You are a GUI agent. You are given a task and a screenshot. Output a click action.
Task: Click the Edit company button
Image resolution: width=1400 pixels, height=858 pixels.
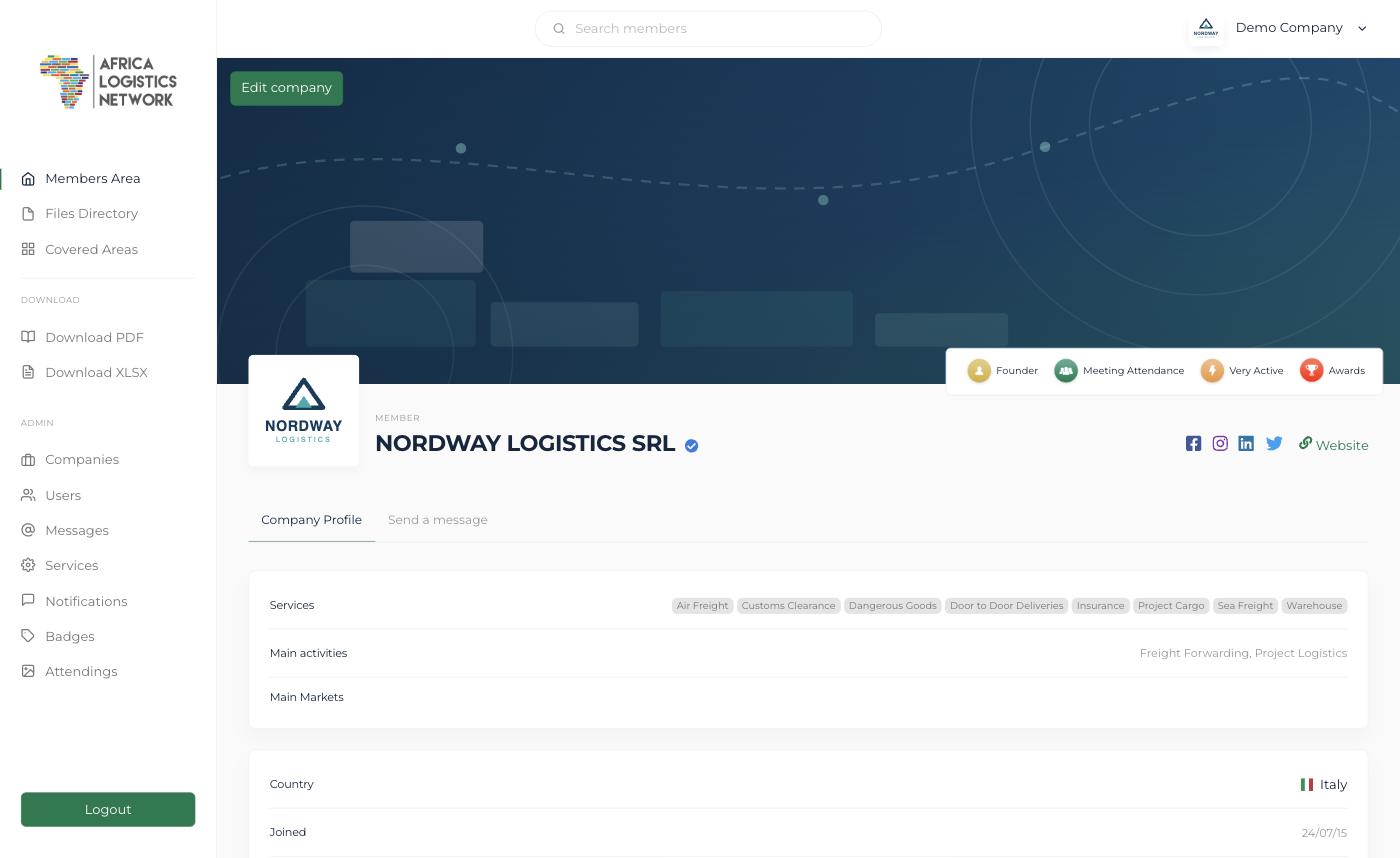[x=286, y=88]
